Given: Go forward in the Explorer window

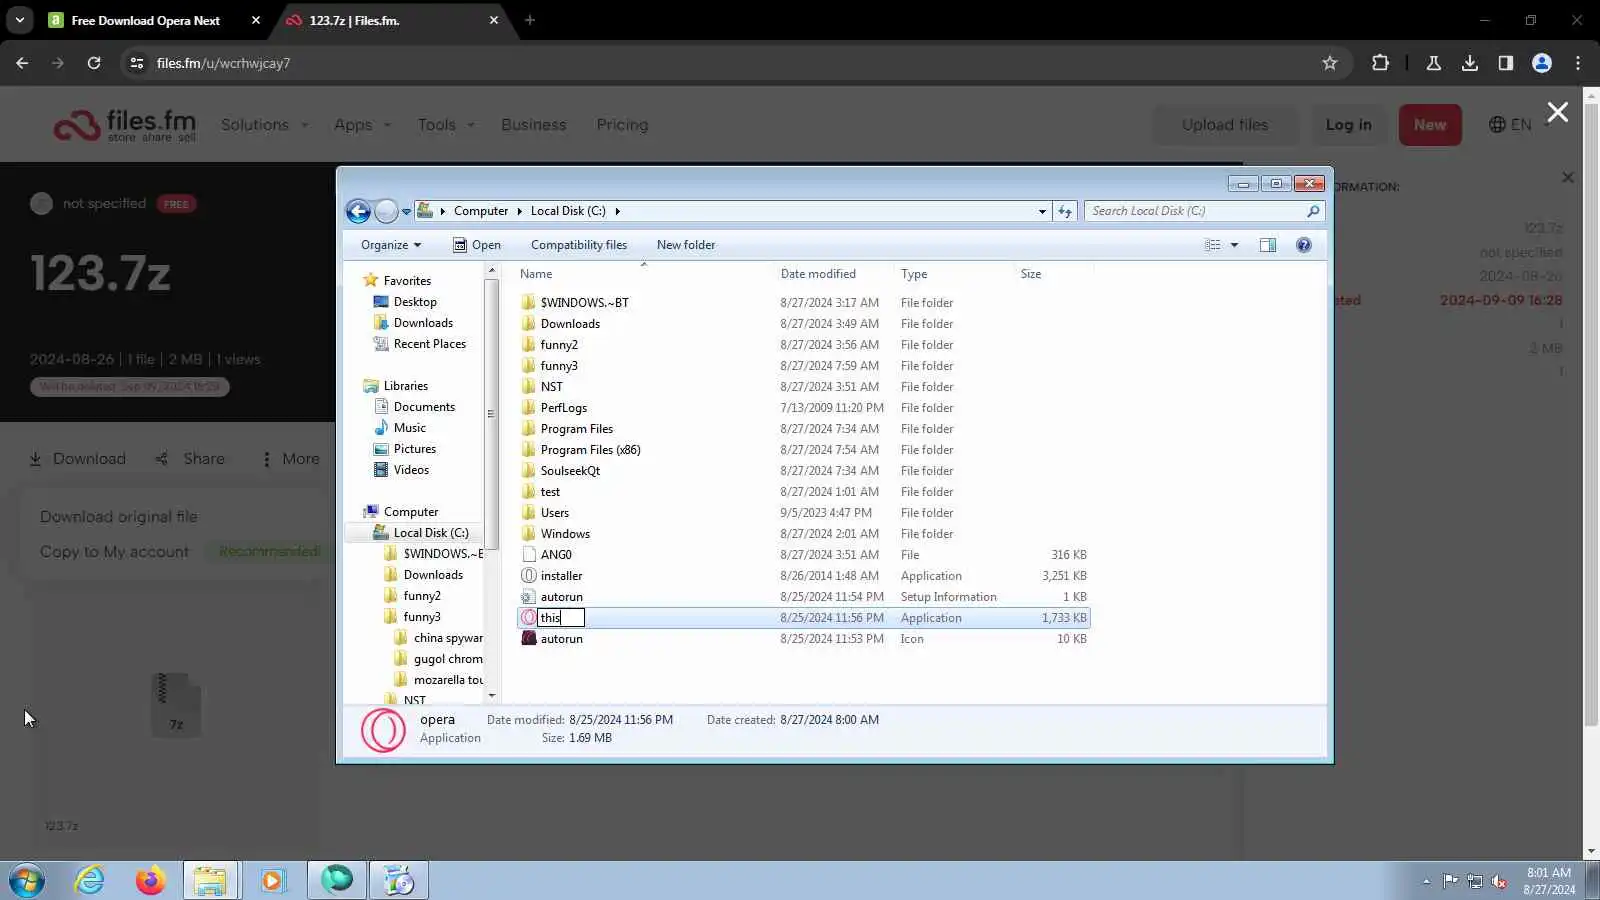Looking at the screenshot, I should (386, 211).
